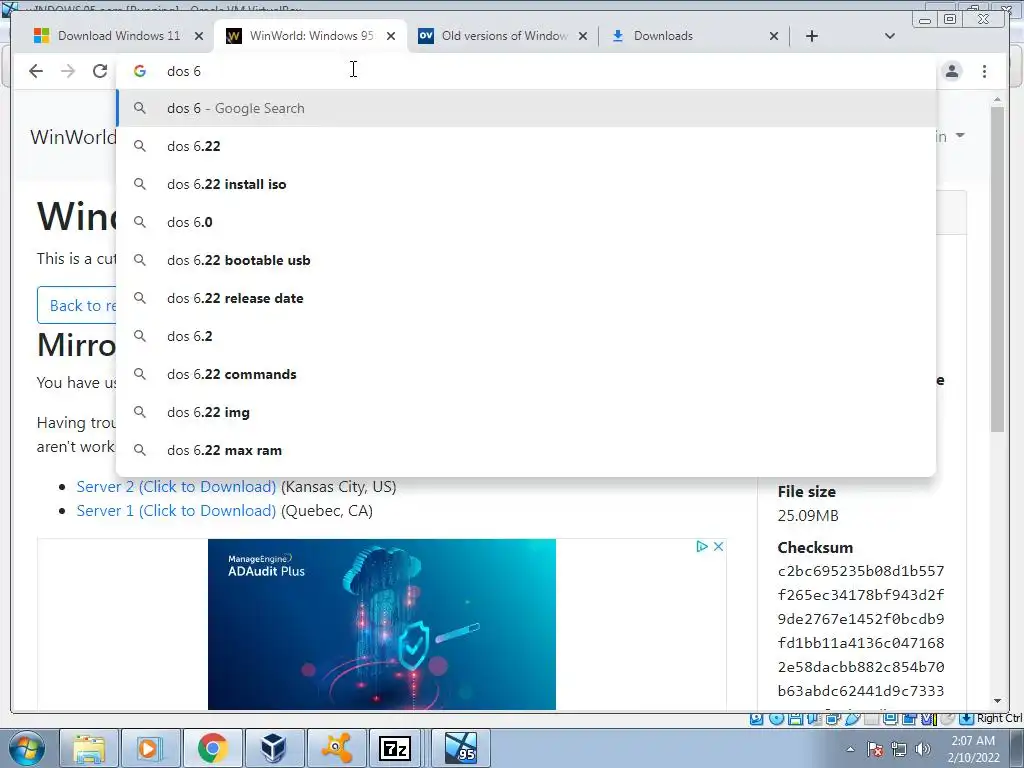Image resolution: width=1024 pixels, height=768 pixels.
Task: Click the scrollbar up arrow
Action: [x=997, y=99]
